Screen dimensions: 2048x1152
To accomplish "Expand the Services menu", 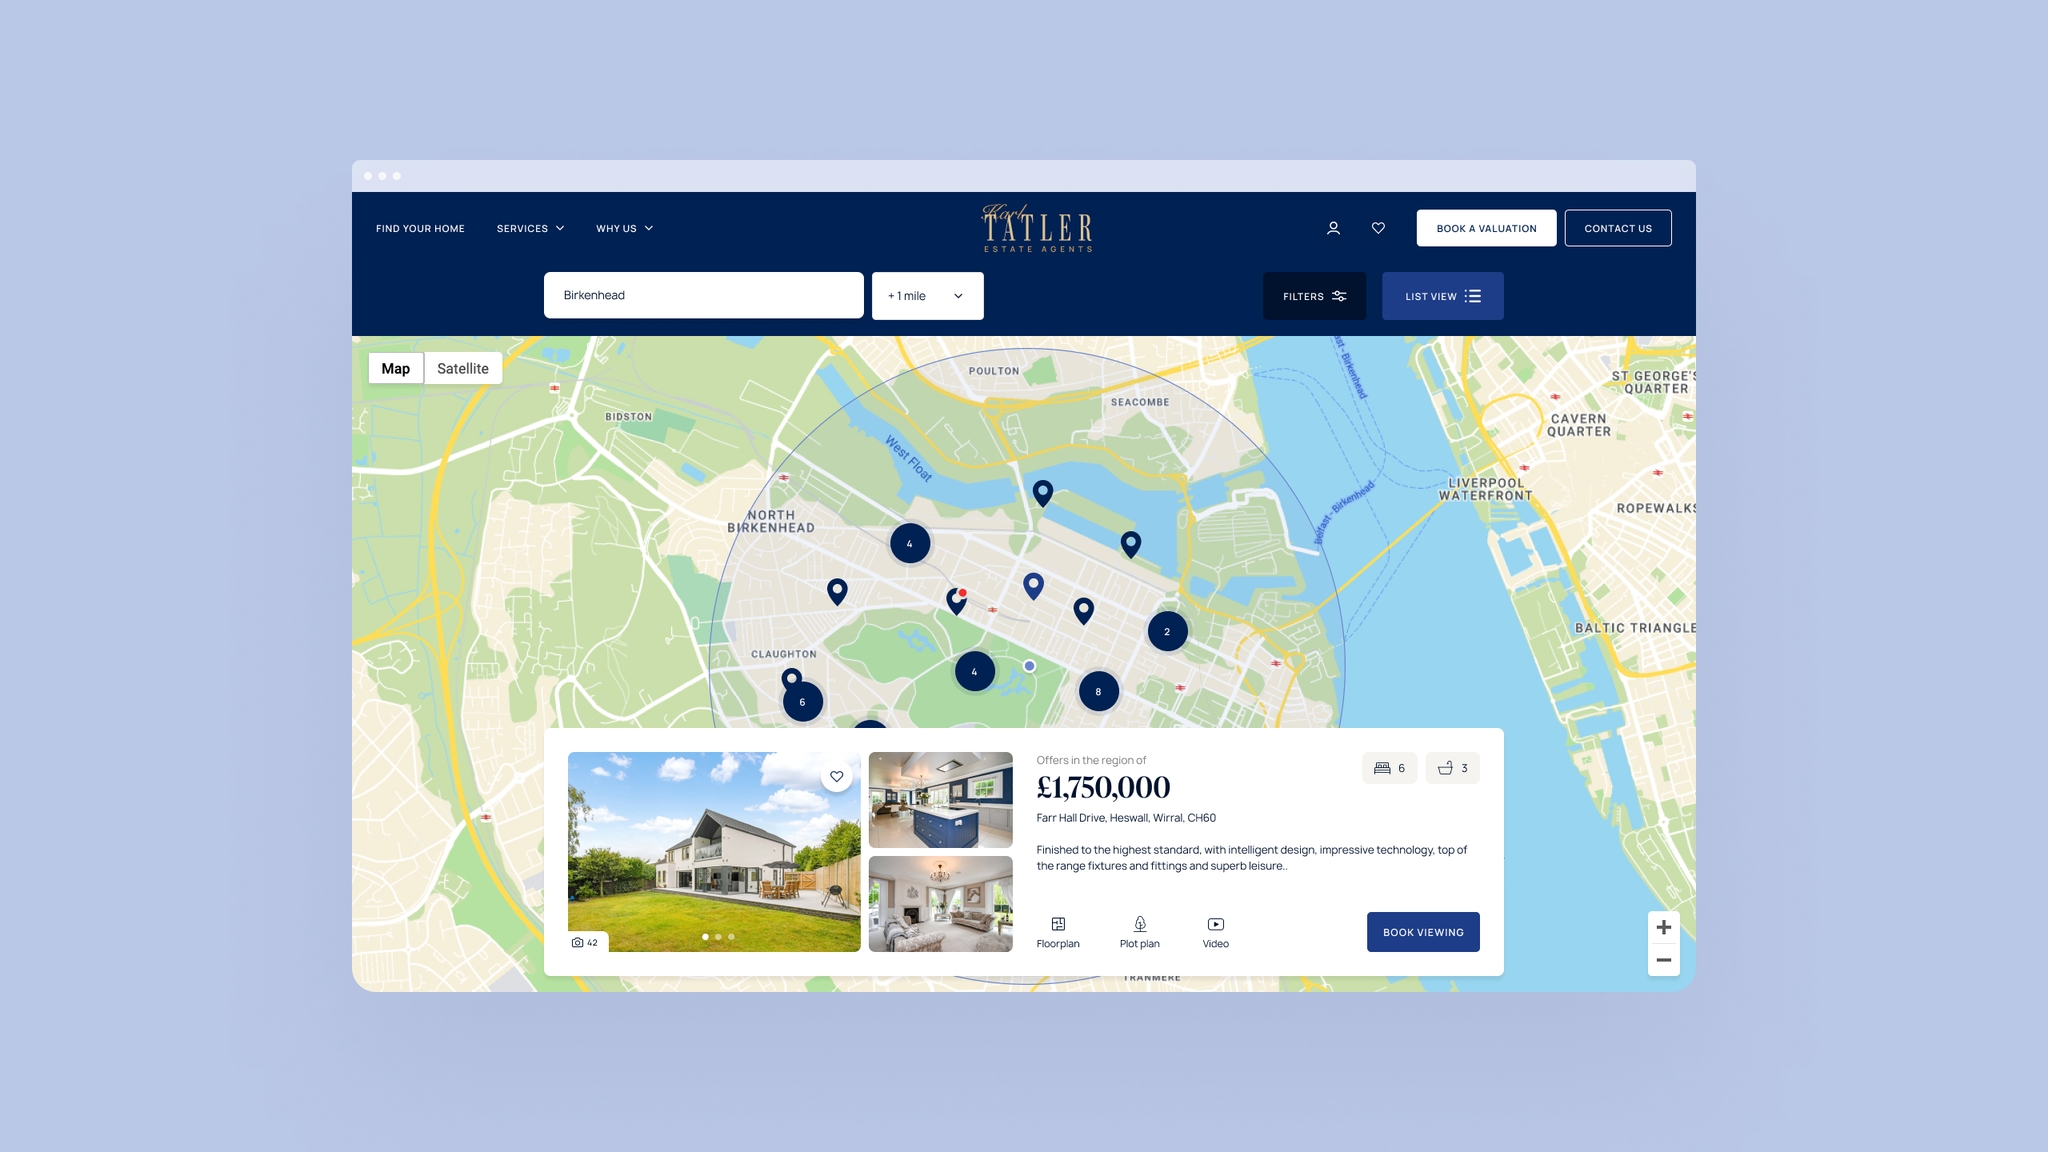I will (529, 228).
